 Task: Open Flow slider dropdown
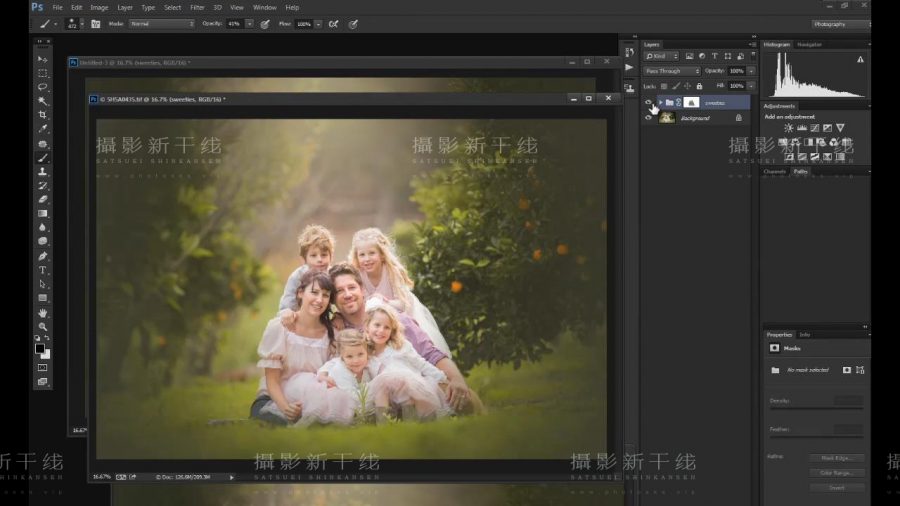click(x=319, y=24)
